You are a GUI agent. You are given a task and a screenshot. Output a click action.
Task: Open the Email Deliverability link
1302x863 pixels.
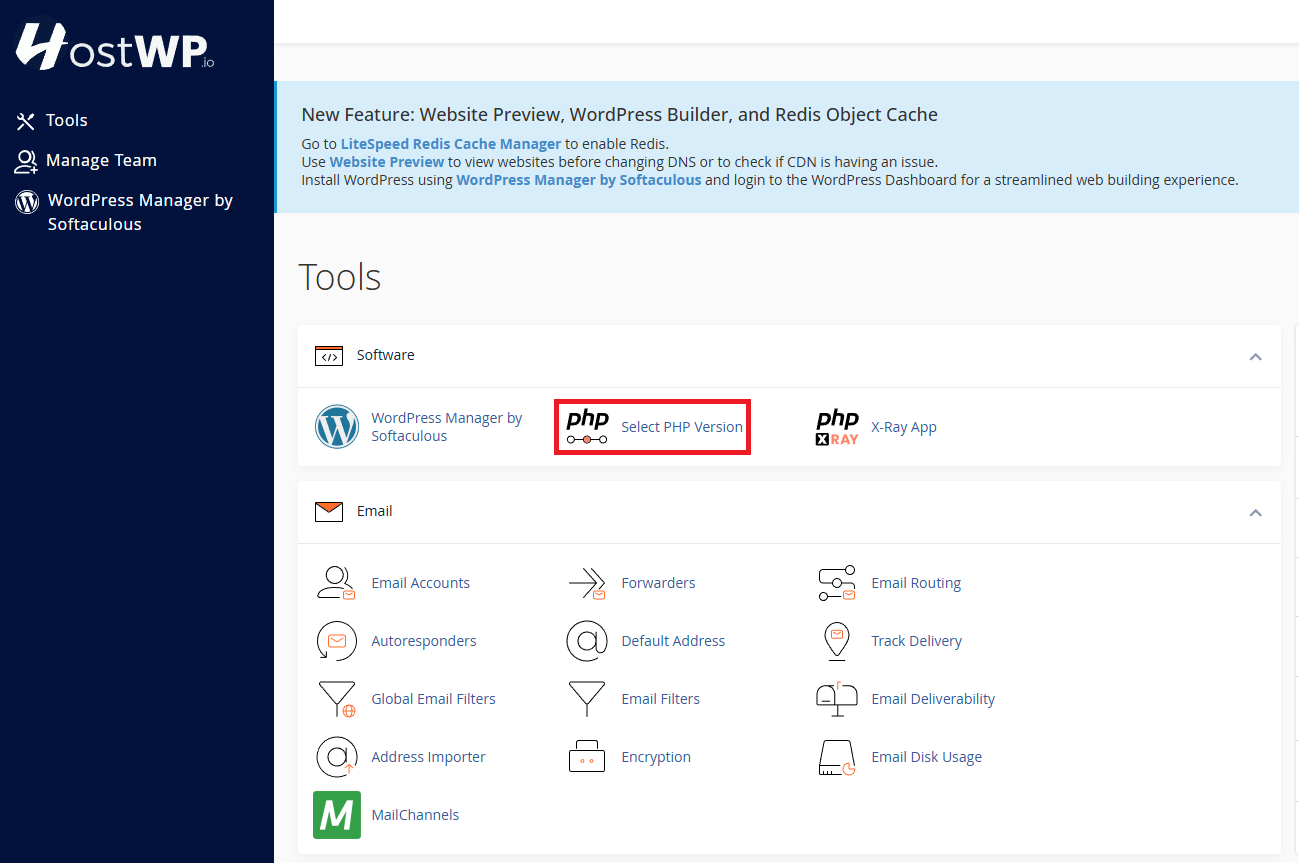(932, 699)
